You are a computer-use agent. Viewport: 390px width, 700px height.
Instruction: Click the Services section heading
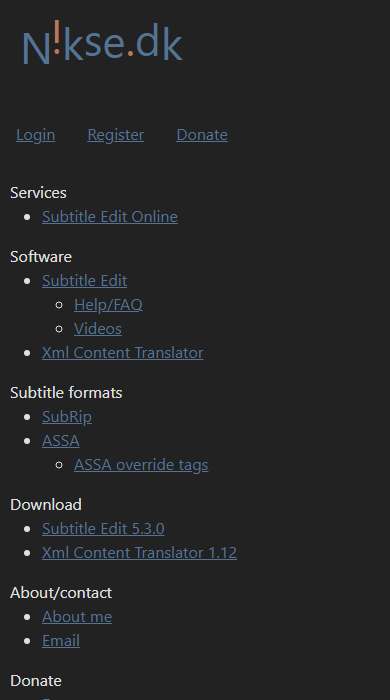38,193
